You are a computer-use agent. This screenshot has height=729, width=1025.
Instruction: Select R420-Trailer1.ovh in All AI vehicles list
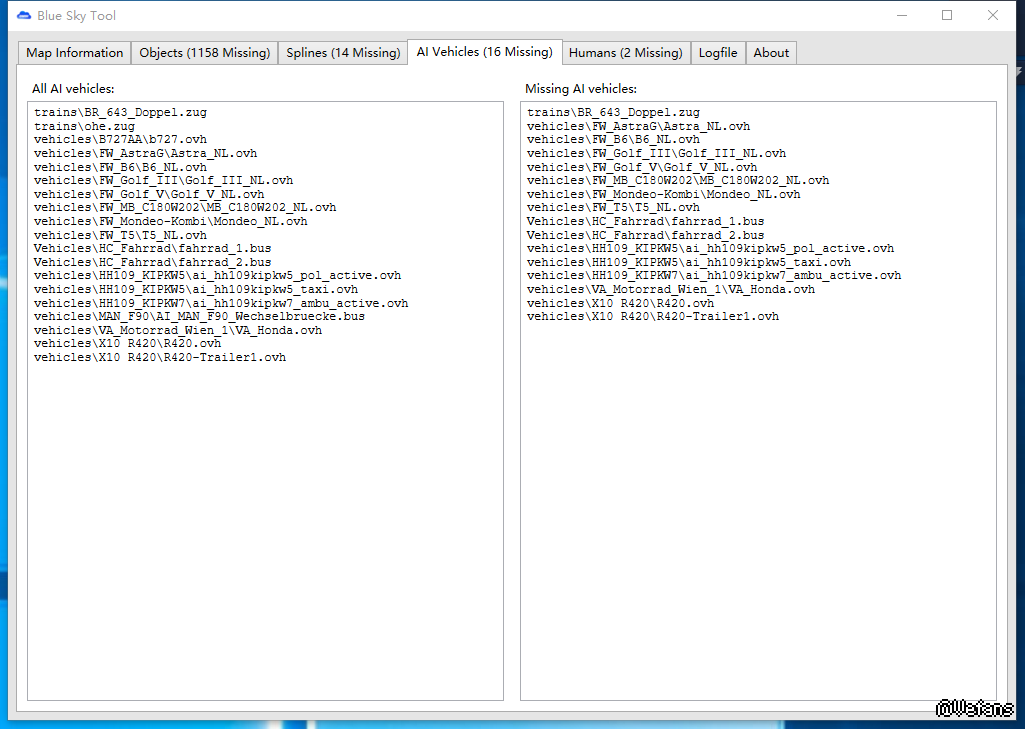(x=160, y=357)
